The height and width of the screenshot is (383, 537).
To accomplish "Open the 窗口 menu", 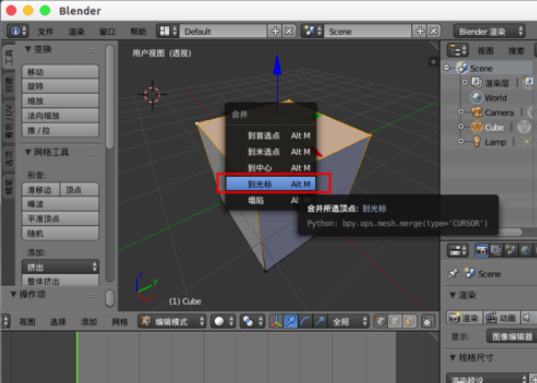I will pos(107,32).
